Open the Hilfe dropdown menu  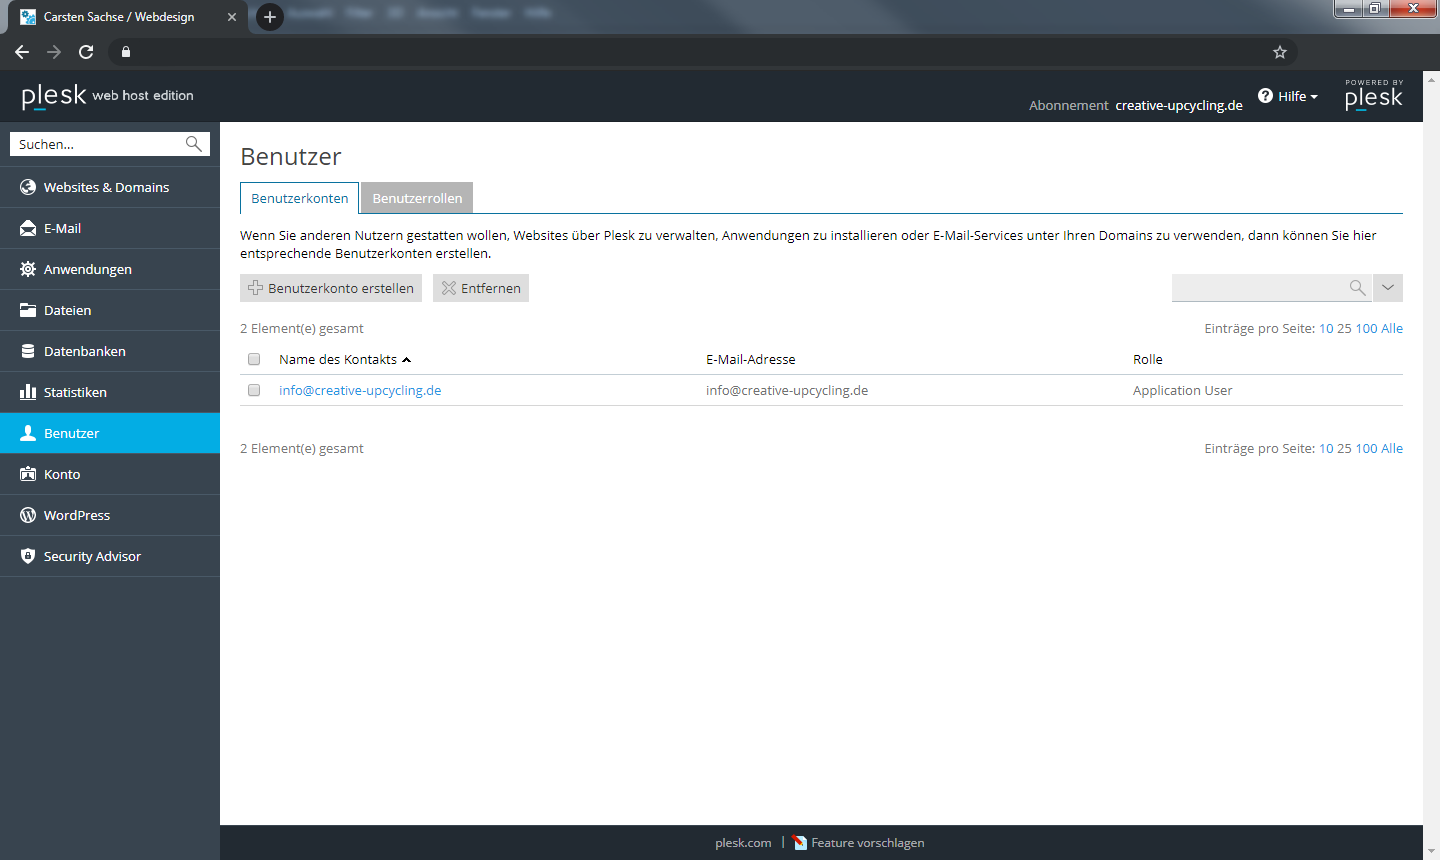(1288, 96)
